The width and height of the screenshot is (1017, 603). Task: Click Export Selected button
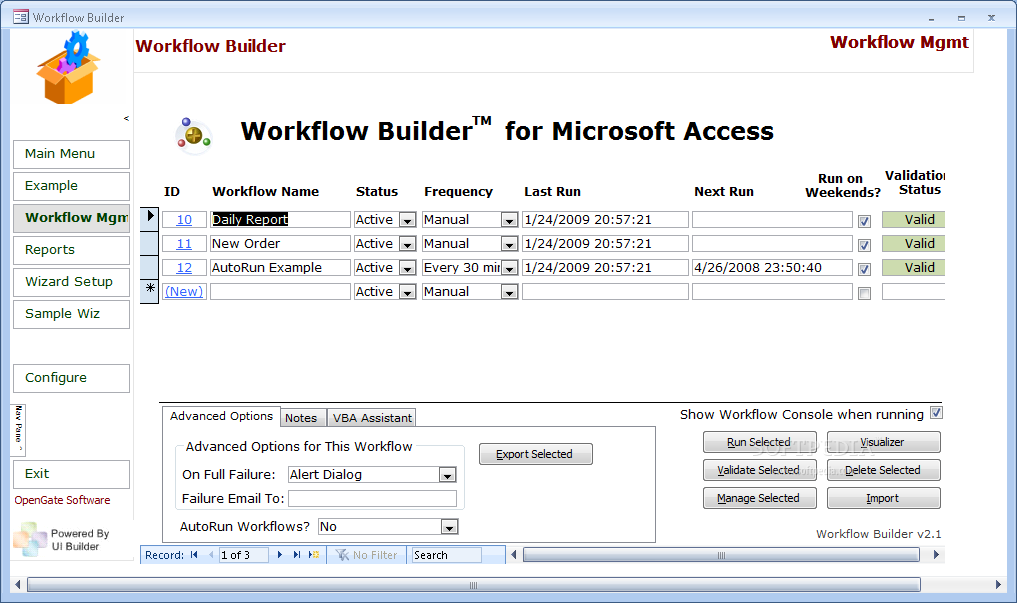(536, 454)
